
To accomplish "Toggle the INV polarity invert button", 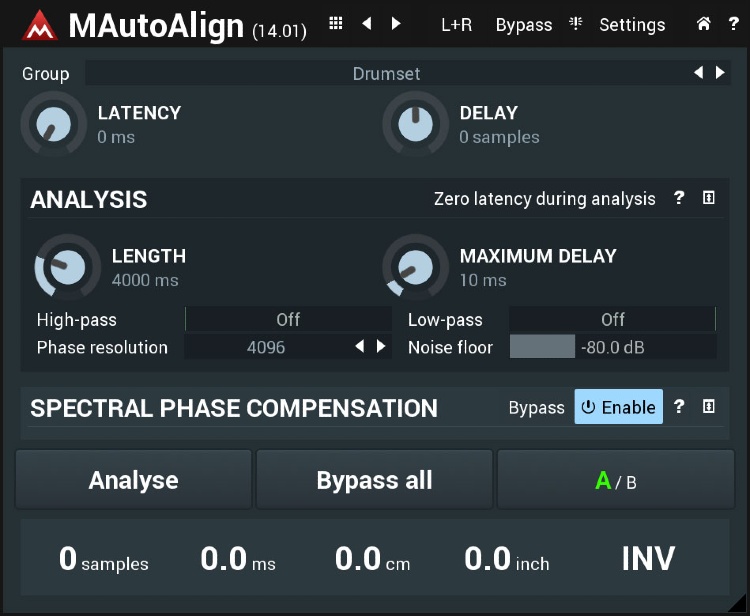I will [x=648, y=558].
